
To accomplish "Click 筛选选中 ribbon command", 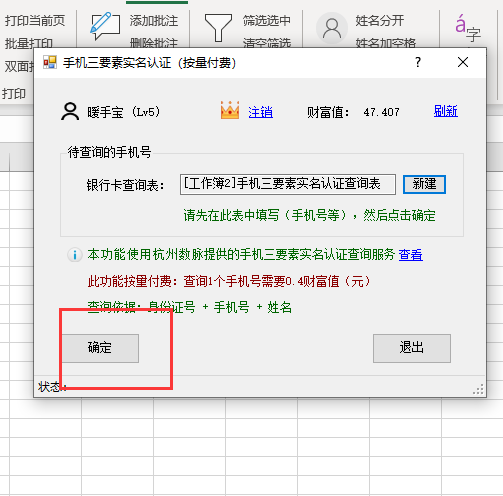I will (267, 21).
